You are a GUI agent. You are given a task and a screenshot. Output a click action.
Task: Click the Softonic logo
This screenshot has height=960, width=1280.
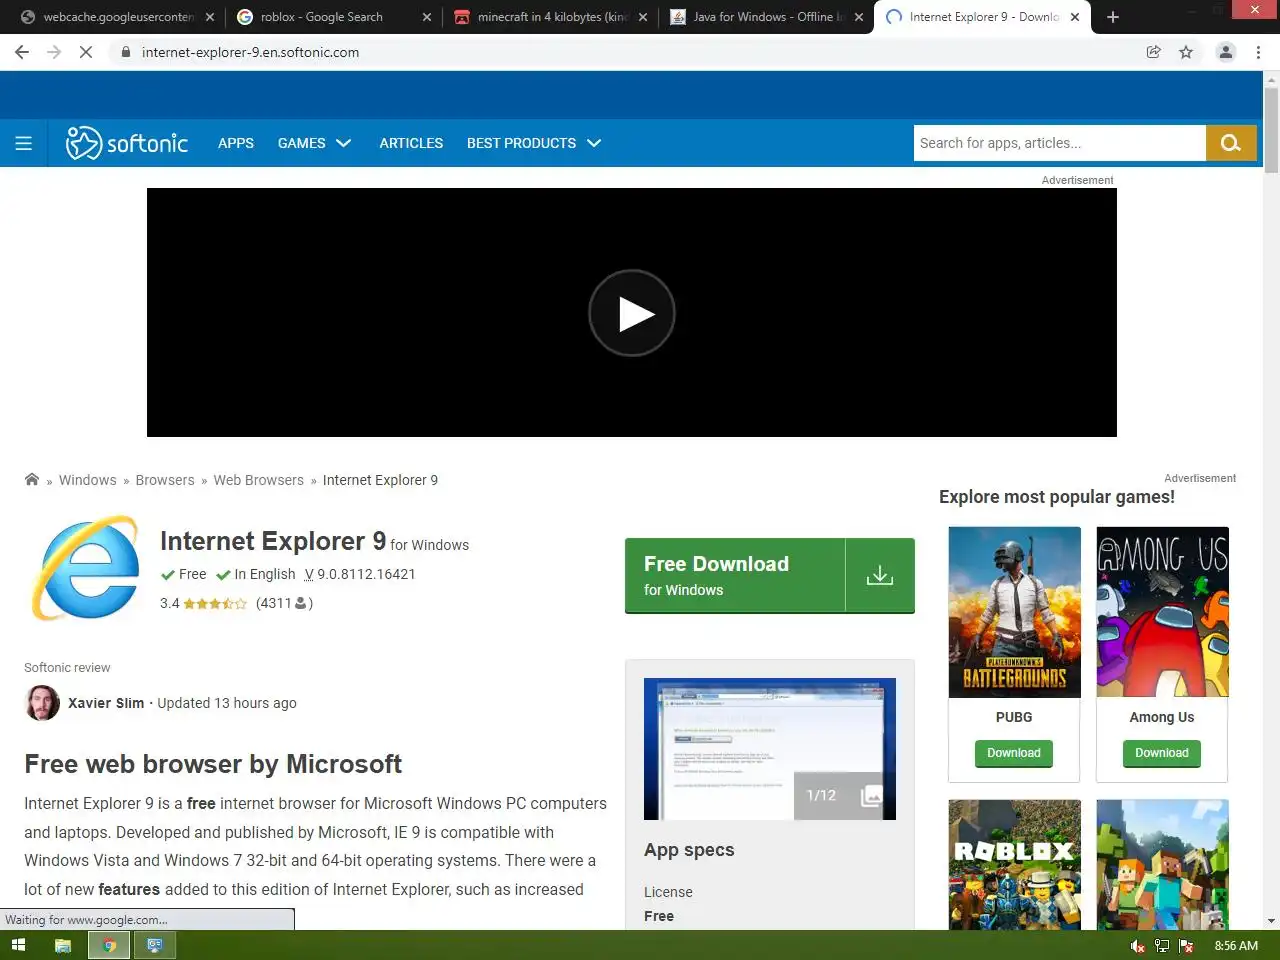click(127, 143)
